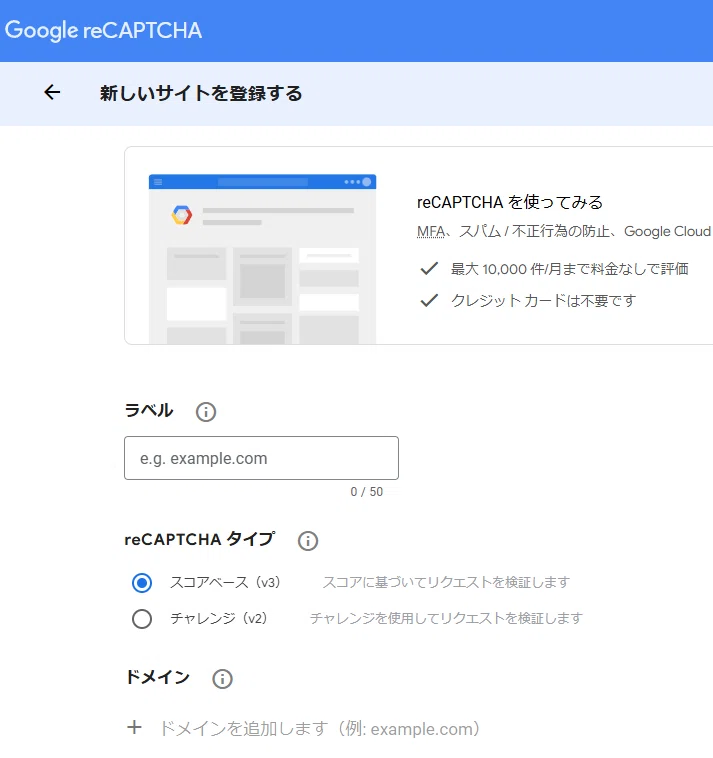
Task: Click the plus icon to add a domain
Action: (134, 728)
